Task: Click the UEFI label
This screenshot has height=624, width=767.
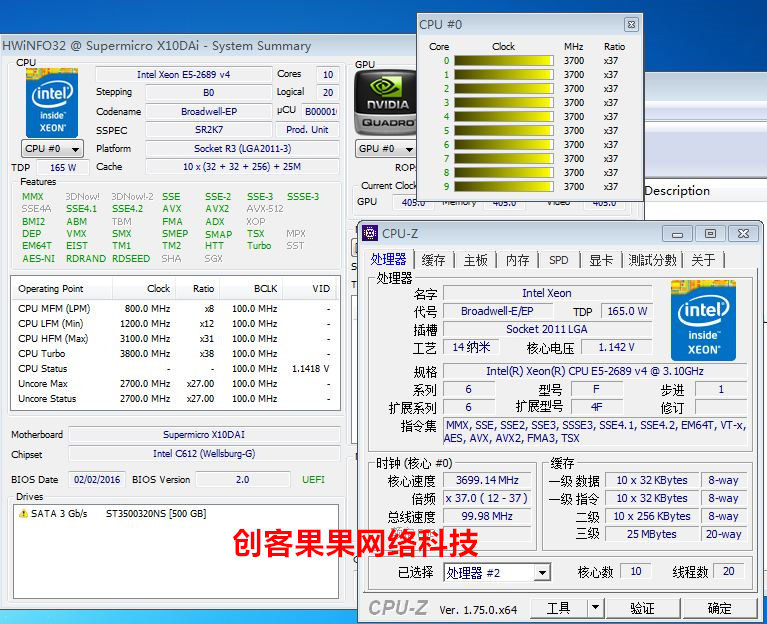Action: [x=313, y=479]
